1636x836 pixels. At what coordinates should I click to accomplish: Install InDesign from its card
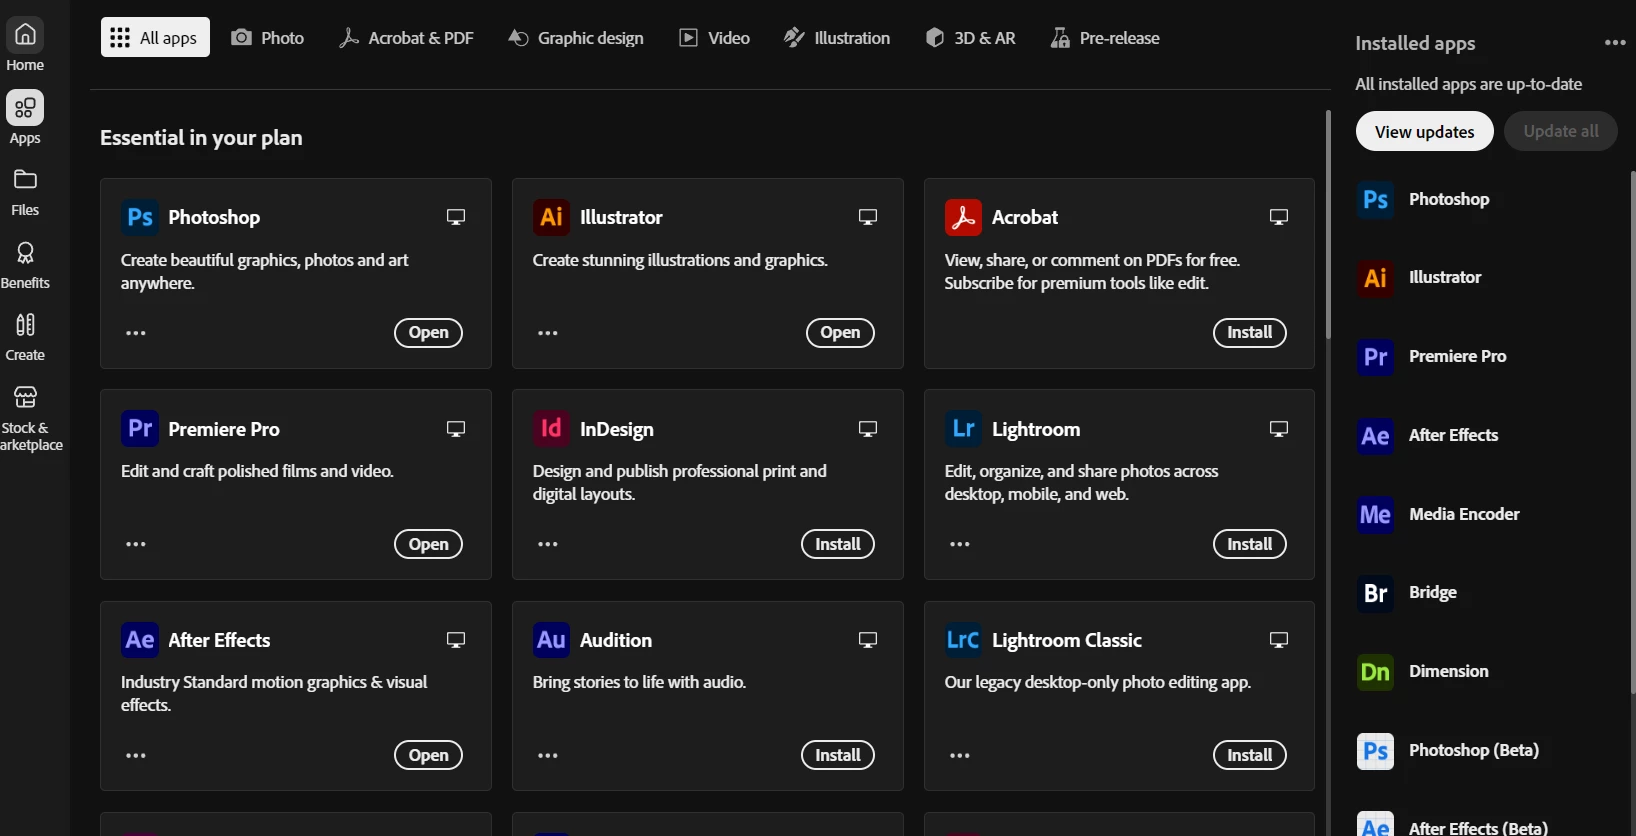(x=838, y=544)
